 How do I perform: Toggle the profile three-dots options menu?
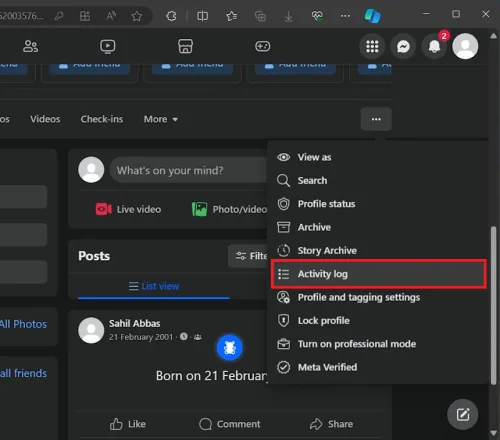tap(376, 119)
